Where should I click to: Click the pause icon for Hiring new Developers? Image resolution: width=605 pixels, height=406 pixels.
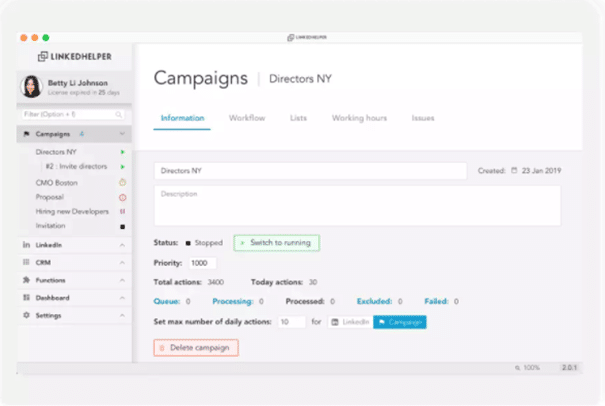point(122,211)
